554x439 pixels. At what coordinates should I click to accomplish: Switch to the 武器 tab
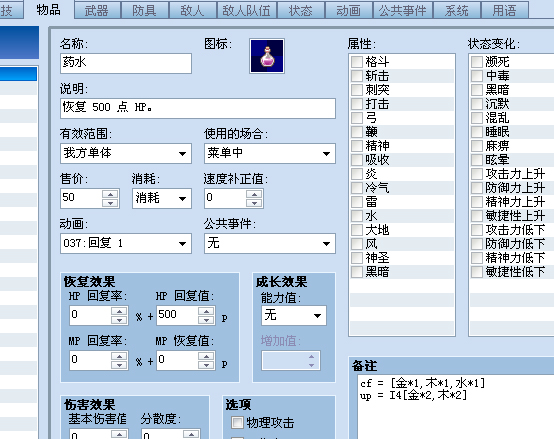pos(97,11)
